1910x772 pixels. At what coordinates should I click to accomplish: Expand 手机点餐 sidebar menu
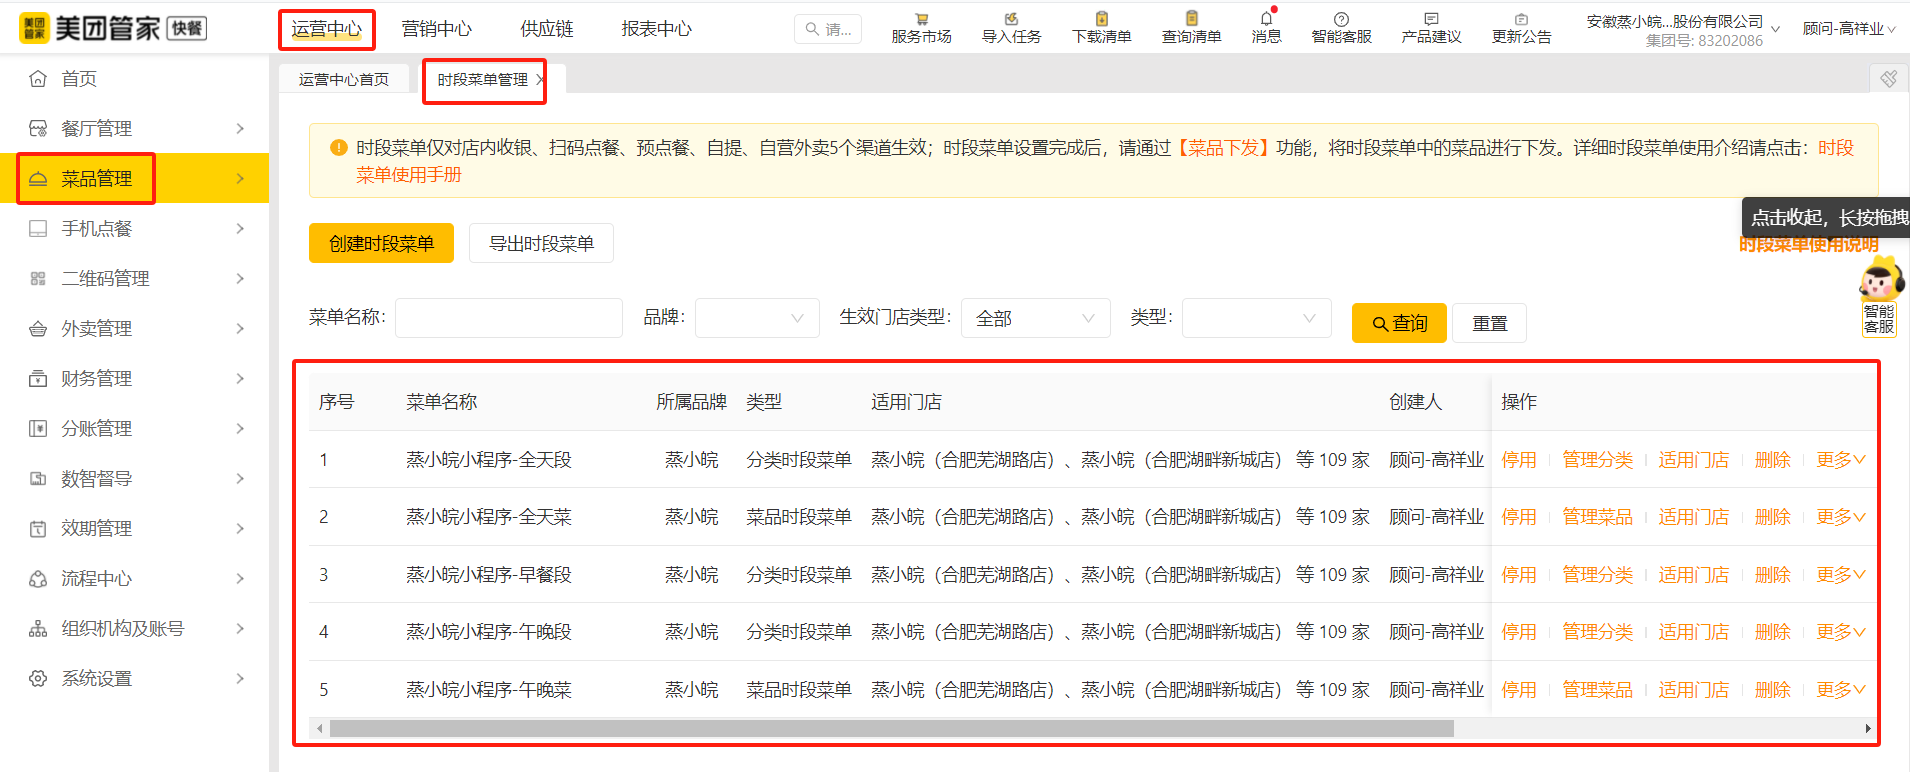point(134,228)
